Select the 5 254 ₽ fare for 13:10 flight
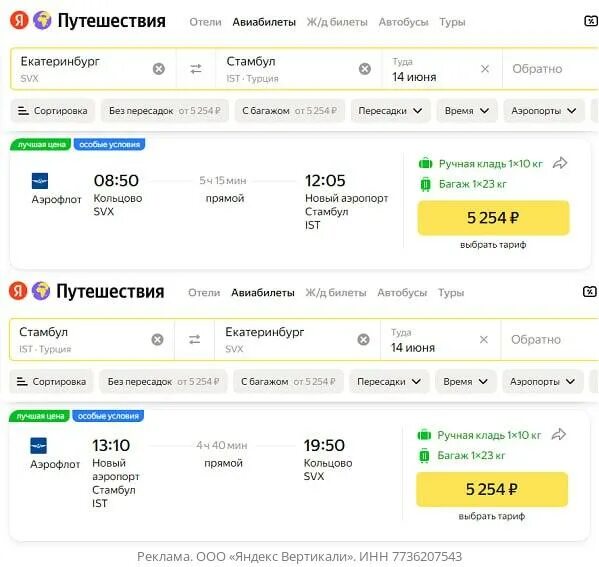Viewport: 599px width, 567px height. tap(492, 489)
